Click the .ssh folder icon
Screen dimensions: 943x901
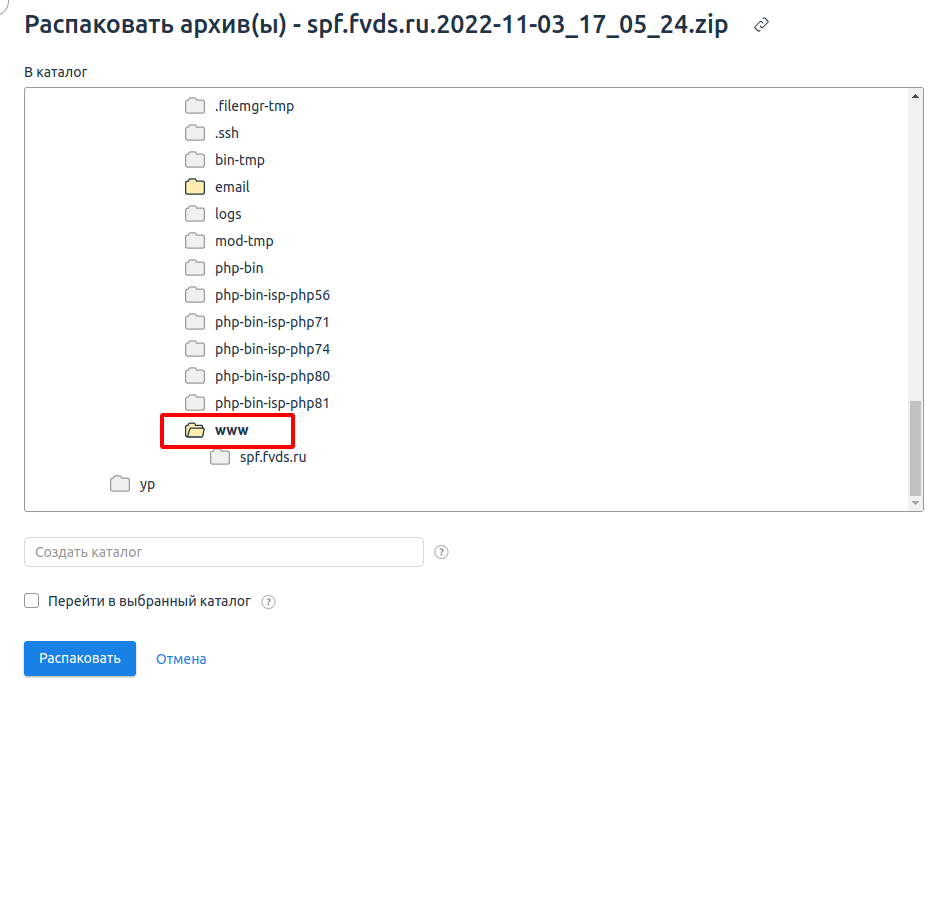click(195, 133)
